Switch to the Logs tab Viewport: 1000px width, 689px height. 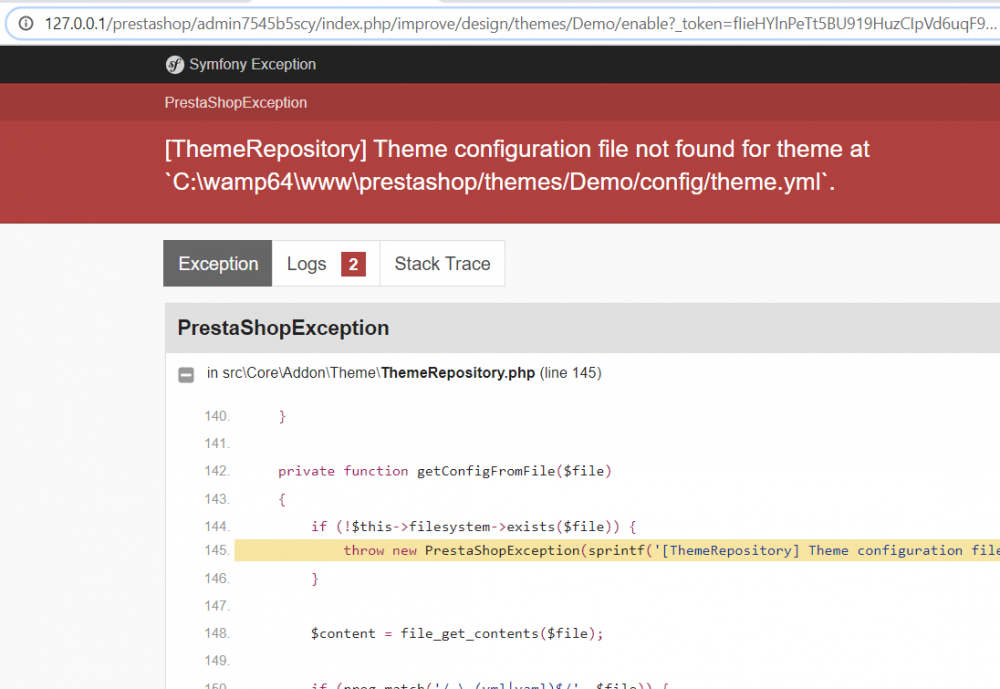[x=307, y=264]
